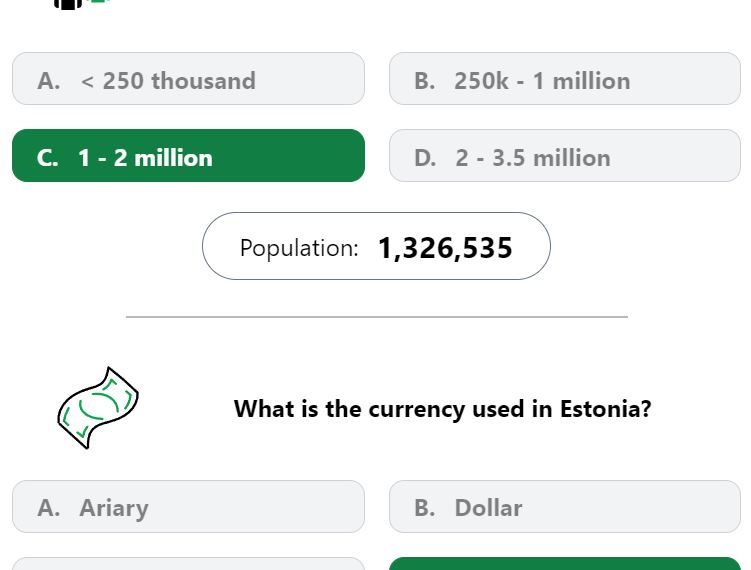Viewport: 751px width, 570px height.
Task: Click the "C." letter in the green answer
Action: (47, 158)
